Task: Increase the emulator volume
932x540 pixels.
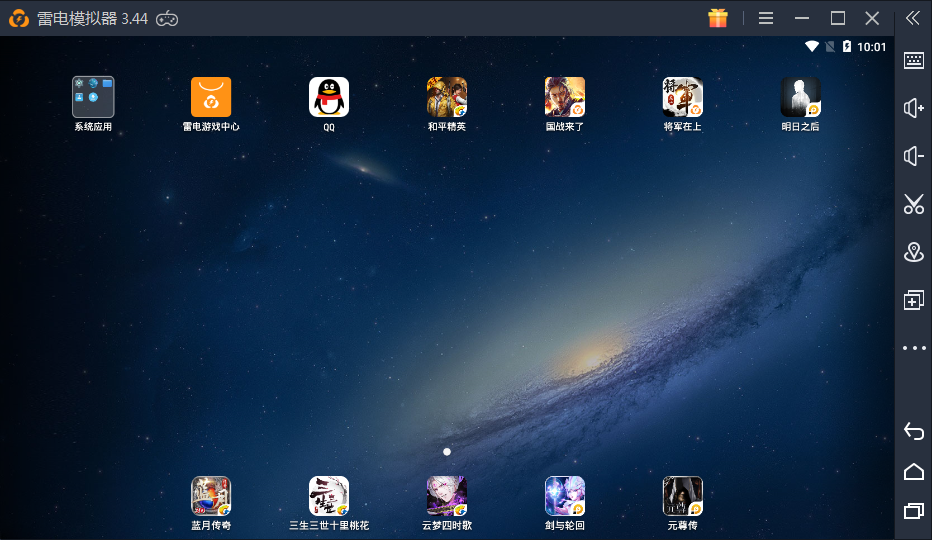Action: [913, 108]
